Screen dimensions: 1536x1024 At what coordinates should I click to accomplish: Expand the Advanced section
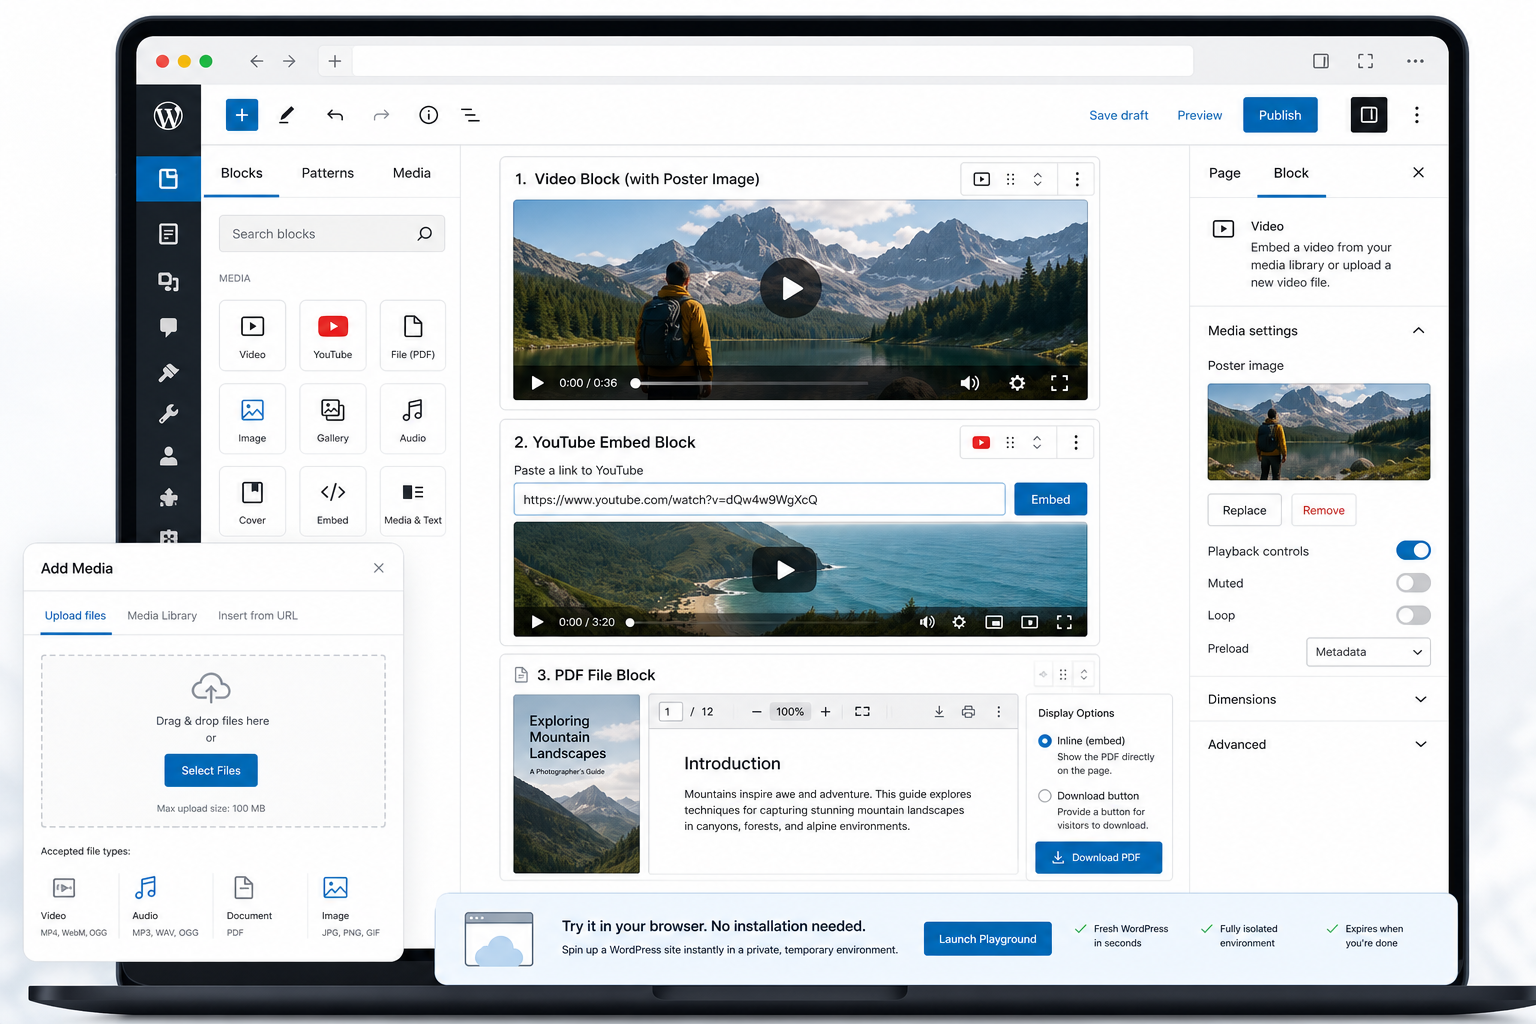coord(1318,744)
